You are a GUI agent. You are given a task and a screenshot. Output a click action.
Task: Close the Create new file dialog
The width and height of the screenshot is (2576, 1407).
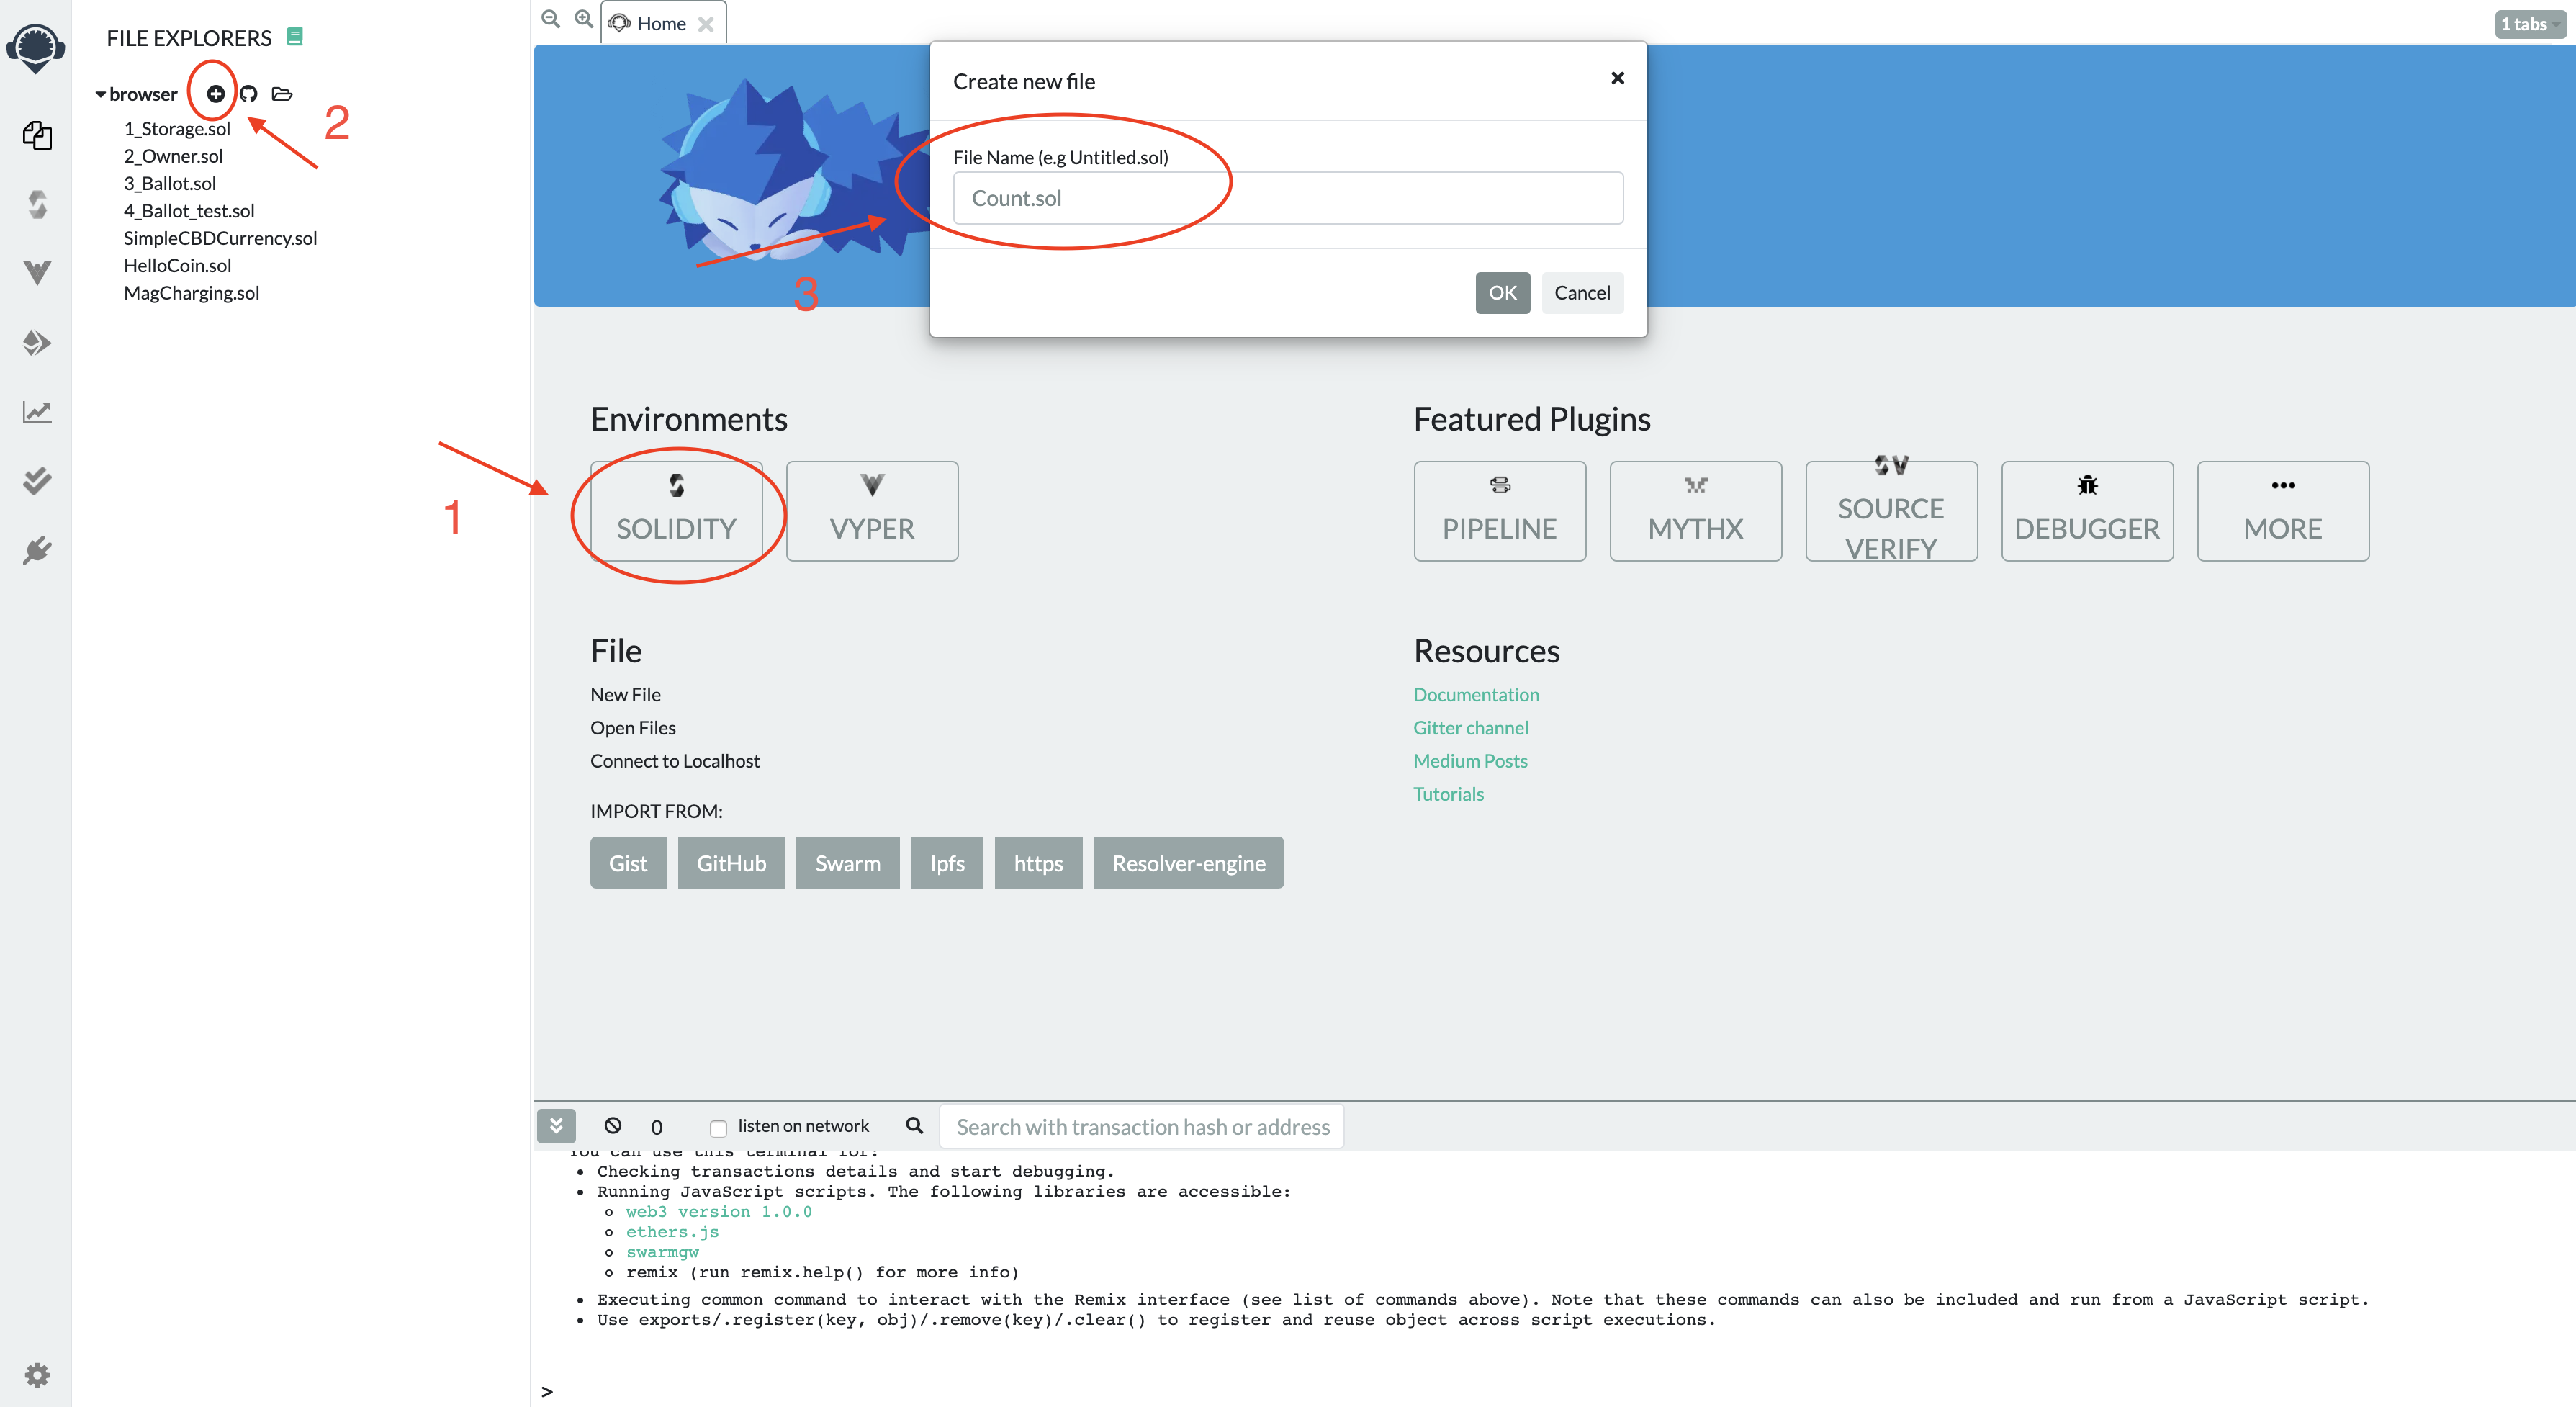click(1617, 78)
